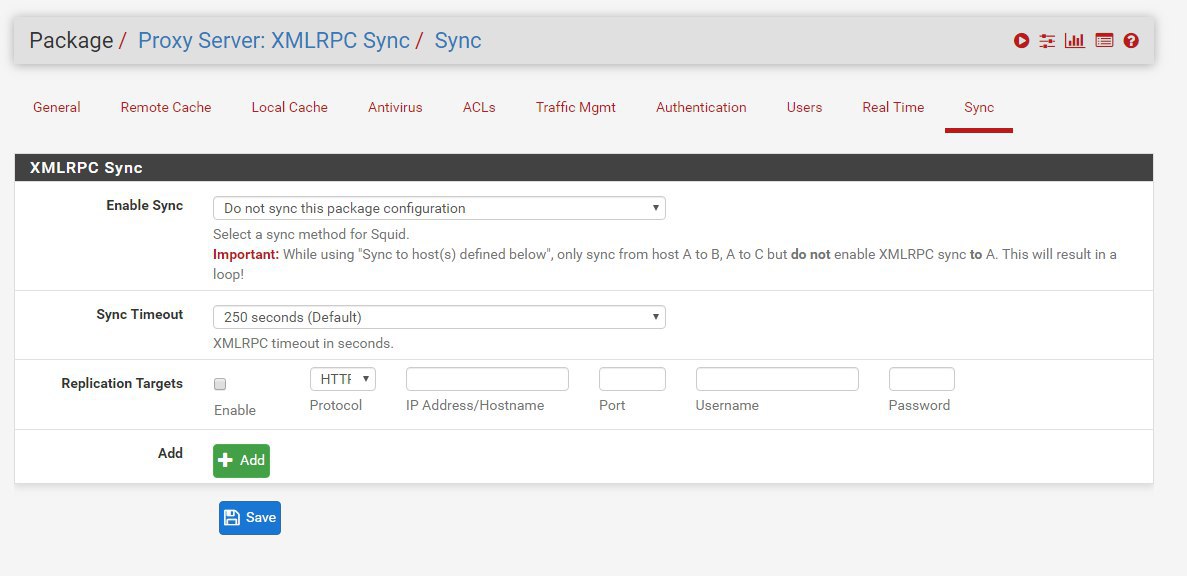
Task: Click the Enable Sync label
Action: pyautogui.click(x=145, y=205)
